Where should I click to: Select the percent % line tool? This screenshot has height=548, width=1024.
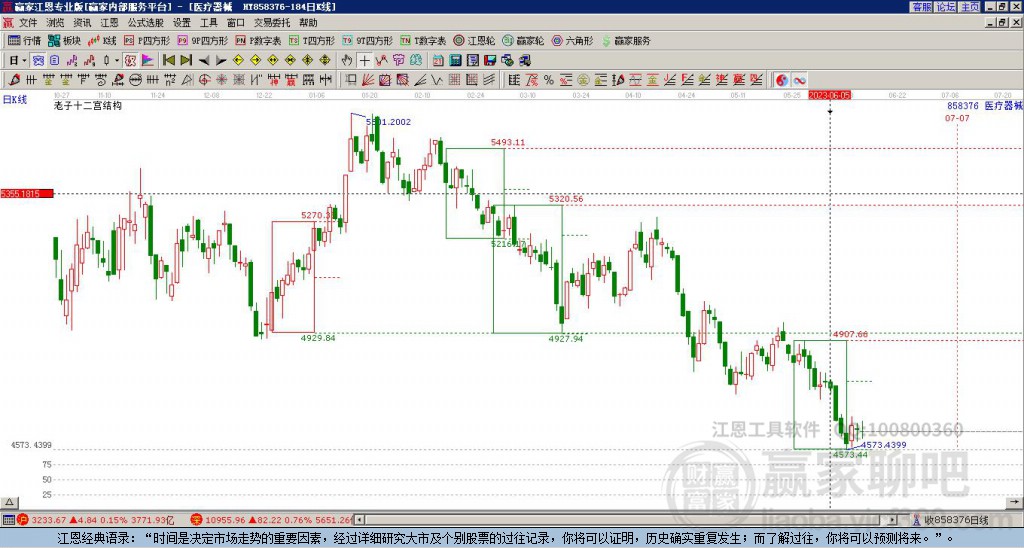tap(549, 80)
